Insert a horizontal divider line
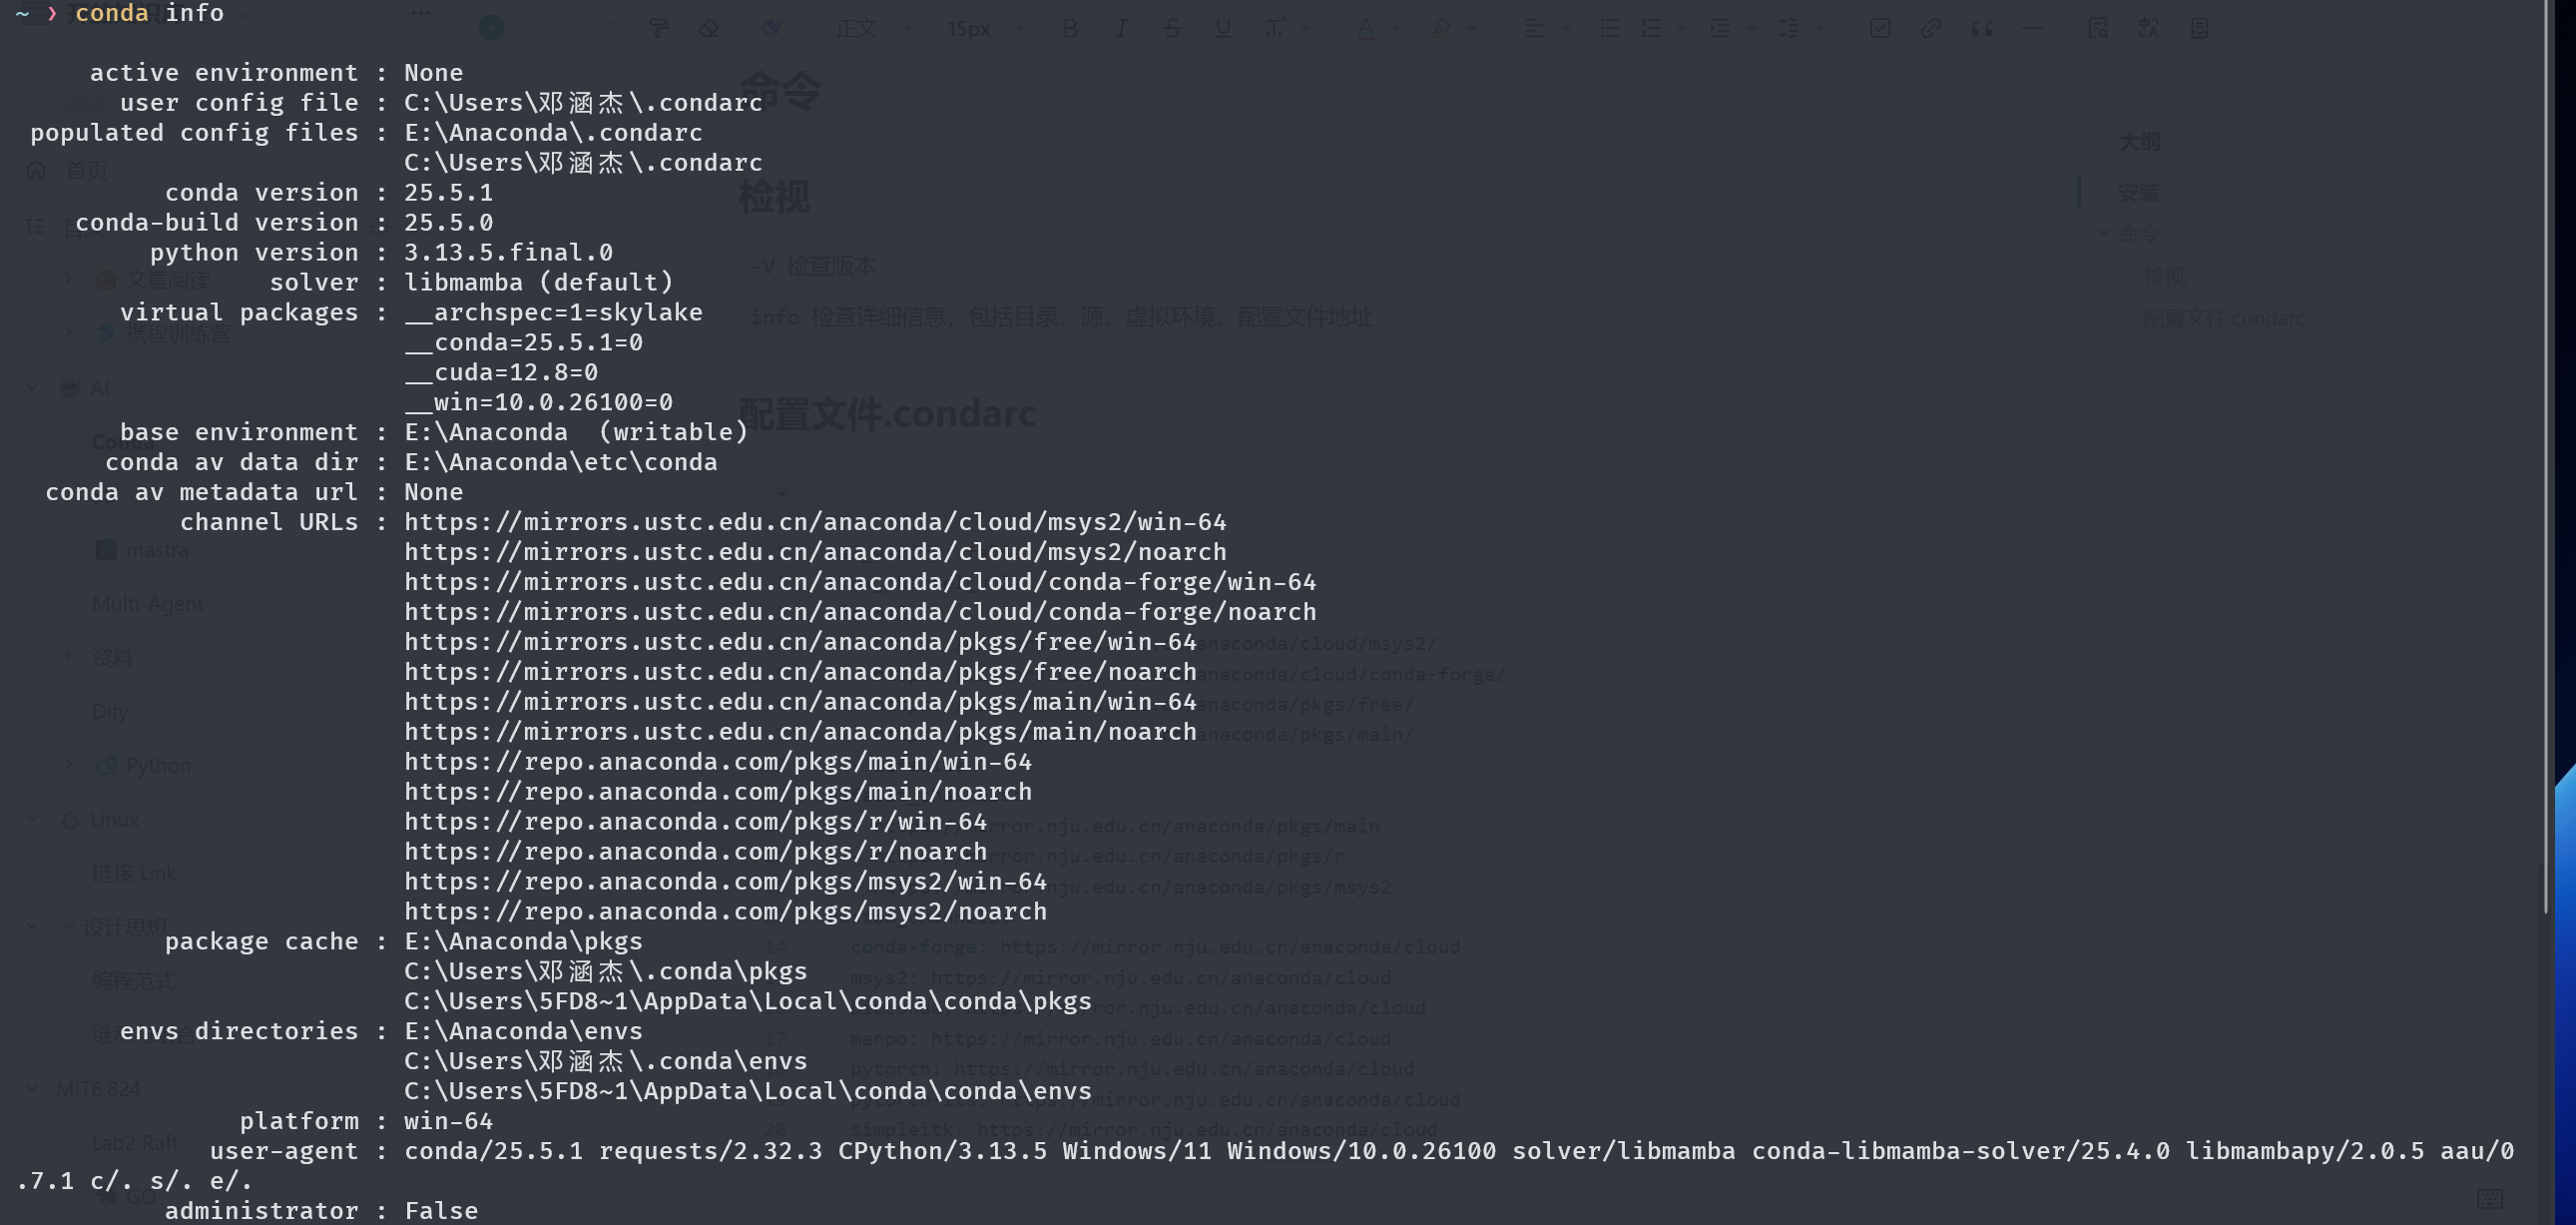 [x=2033, y=28]
